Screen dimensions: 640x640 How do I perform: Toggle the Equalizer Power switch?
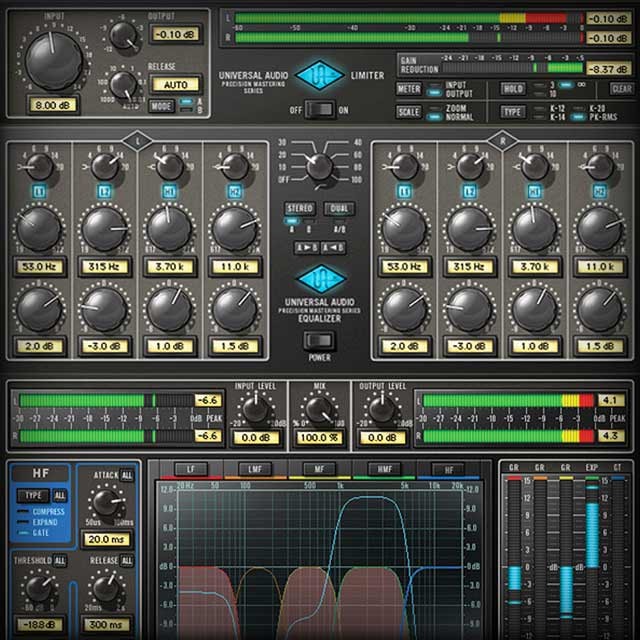coord(319,340)
